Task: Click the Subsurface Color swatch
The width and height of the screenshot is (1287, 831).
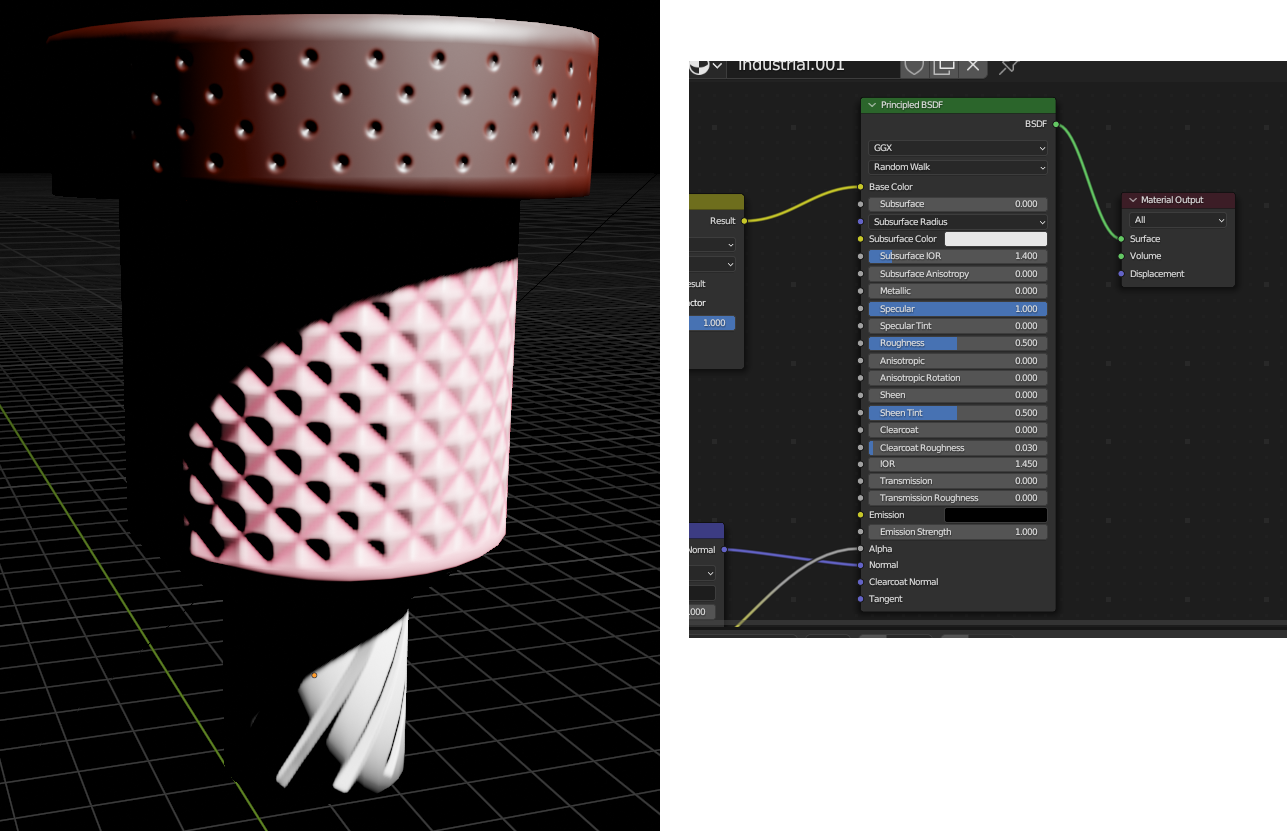Action: click(x=996, y=239)
